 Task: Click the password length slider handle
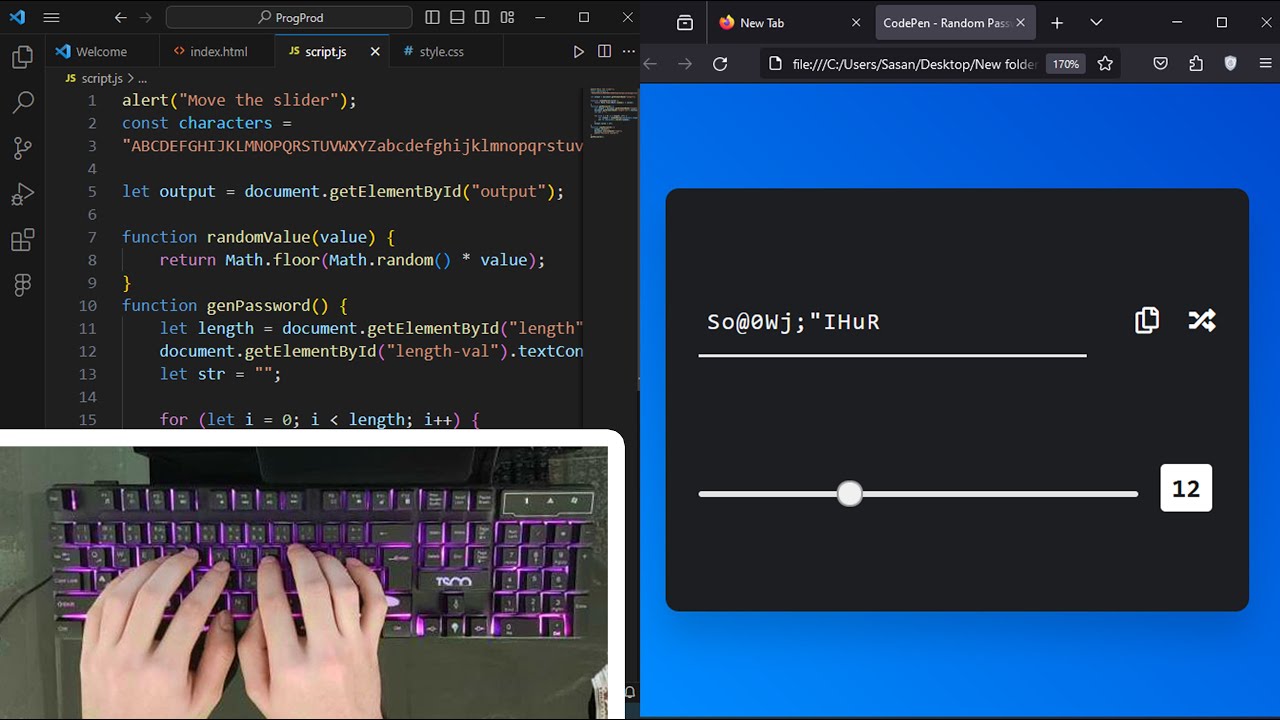click(x=849, y=494)
